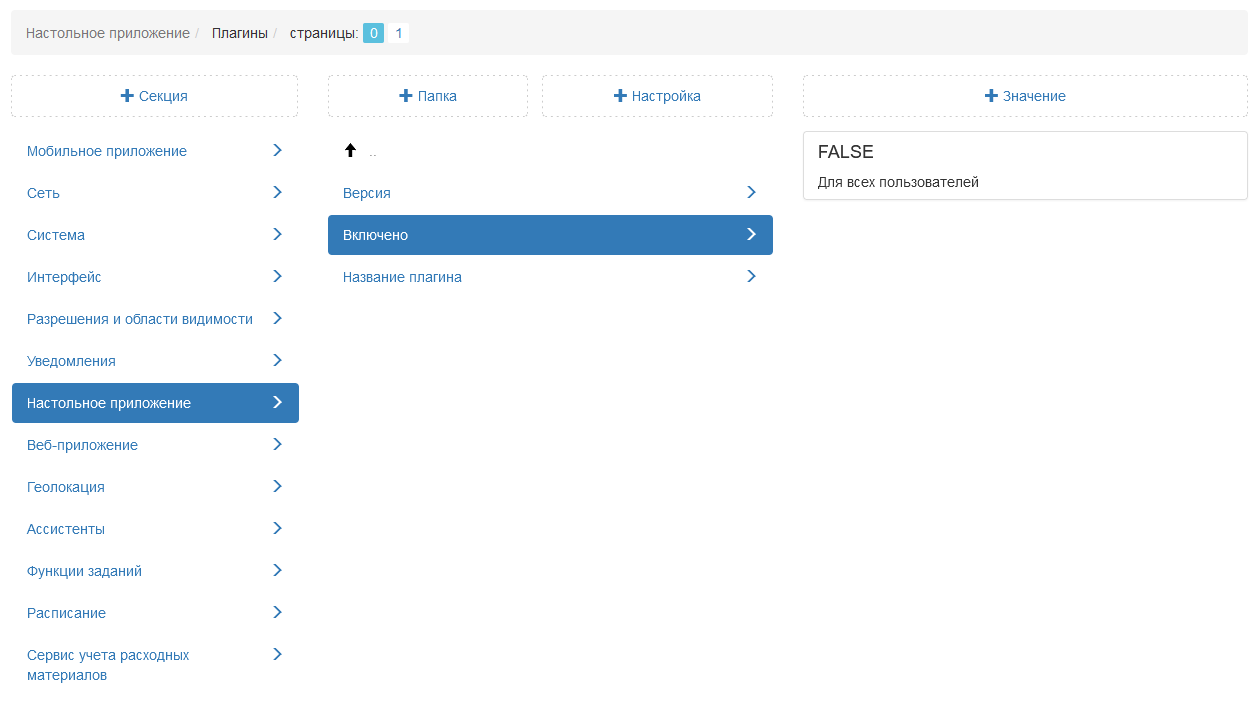The width and height of the screenshot is (1258, 709).
Task: Click plus icon next to Настройка
Action: coord(620,96)
